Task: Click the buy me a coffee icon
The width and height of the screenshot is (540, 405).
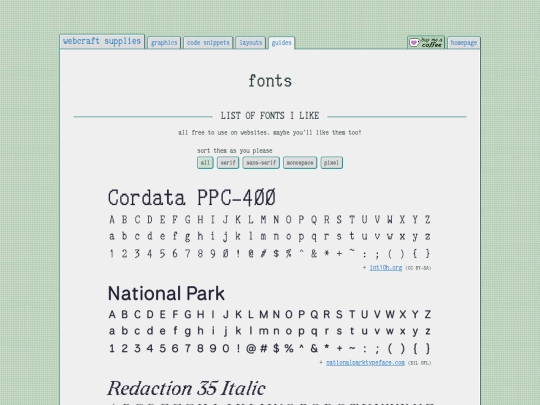Action: point(426,42)
